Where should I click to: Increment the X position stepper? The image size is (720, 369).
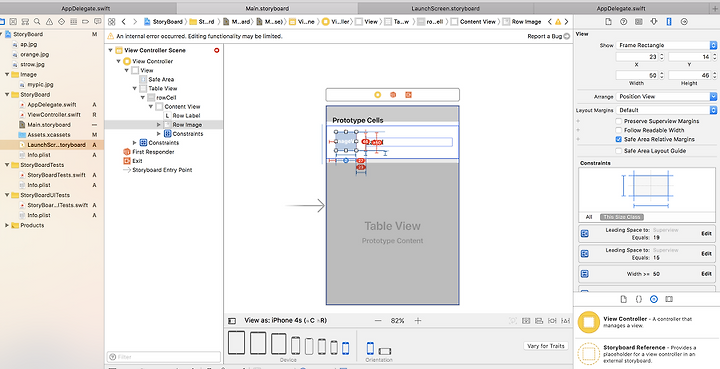662,55
